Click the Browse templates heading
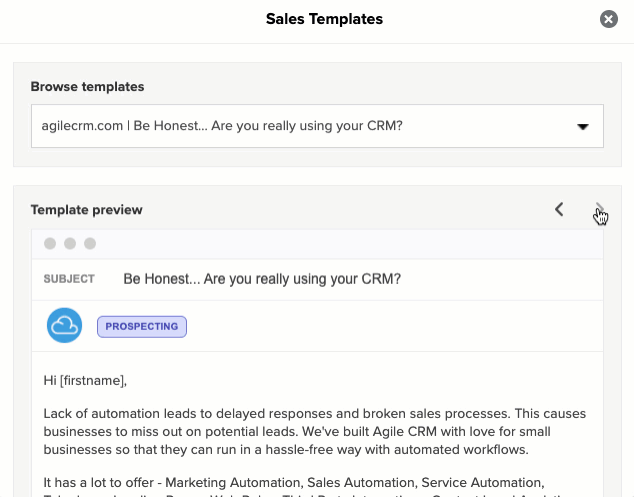 tap(87, 87)
